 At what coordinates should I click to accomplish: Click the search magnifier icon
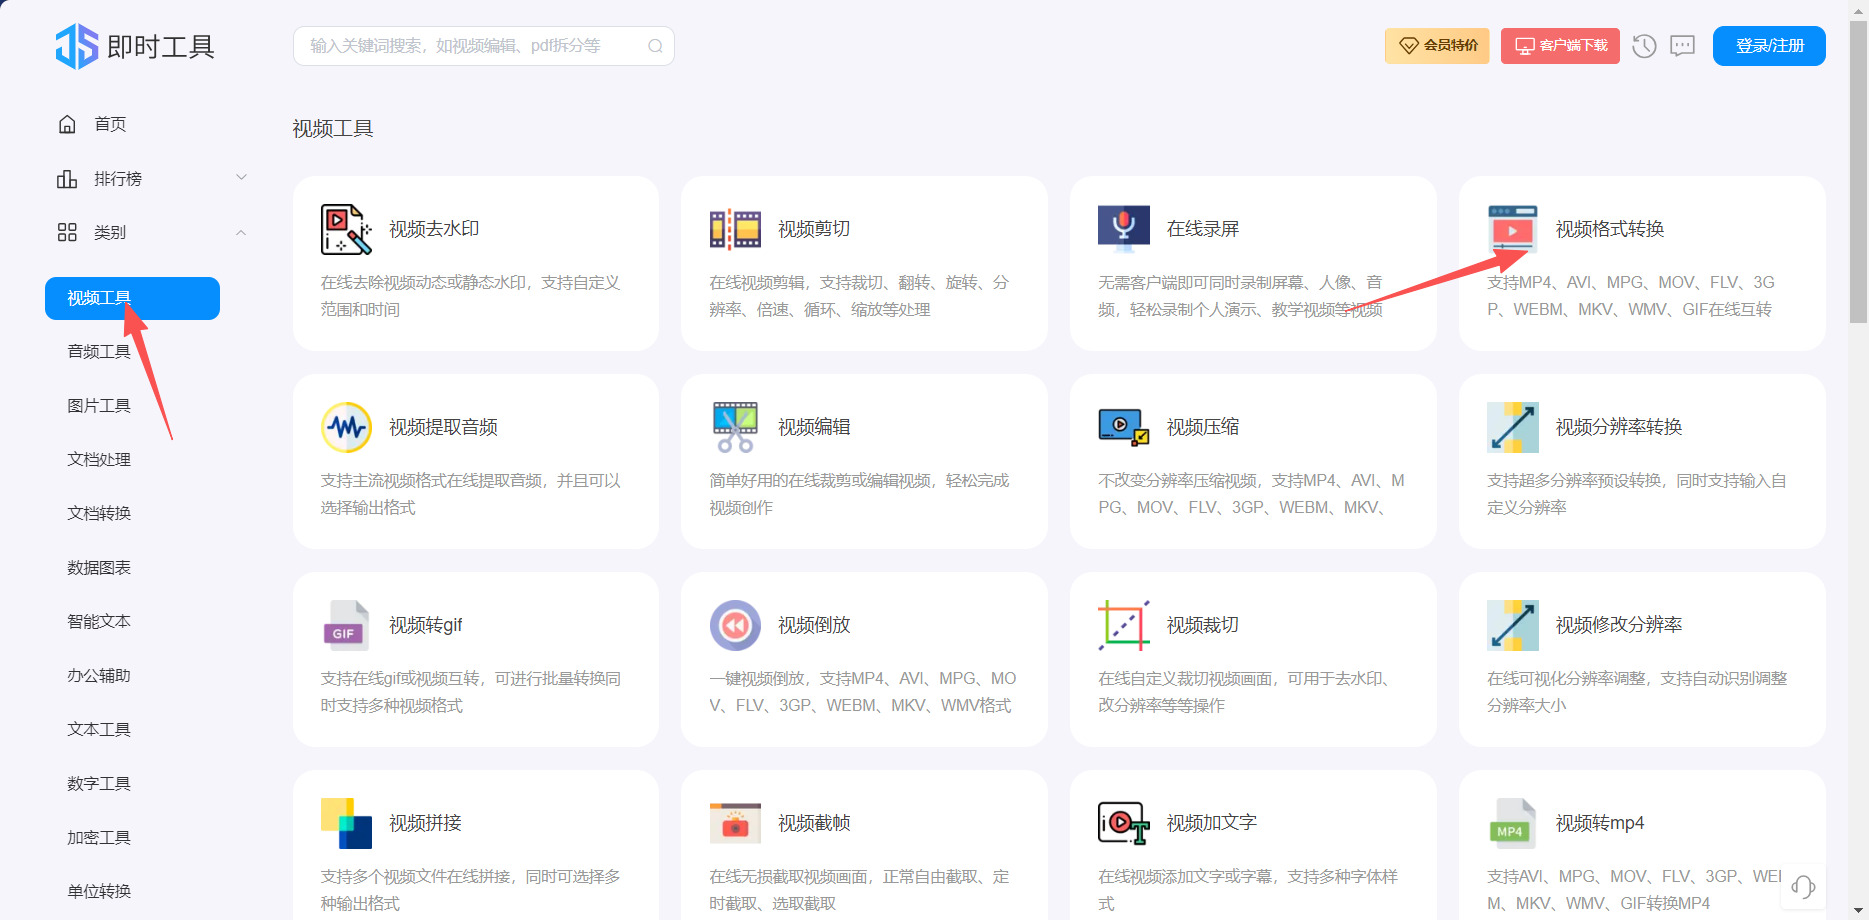pyautogui.click(x=655, y=46)
